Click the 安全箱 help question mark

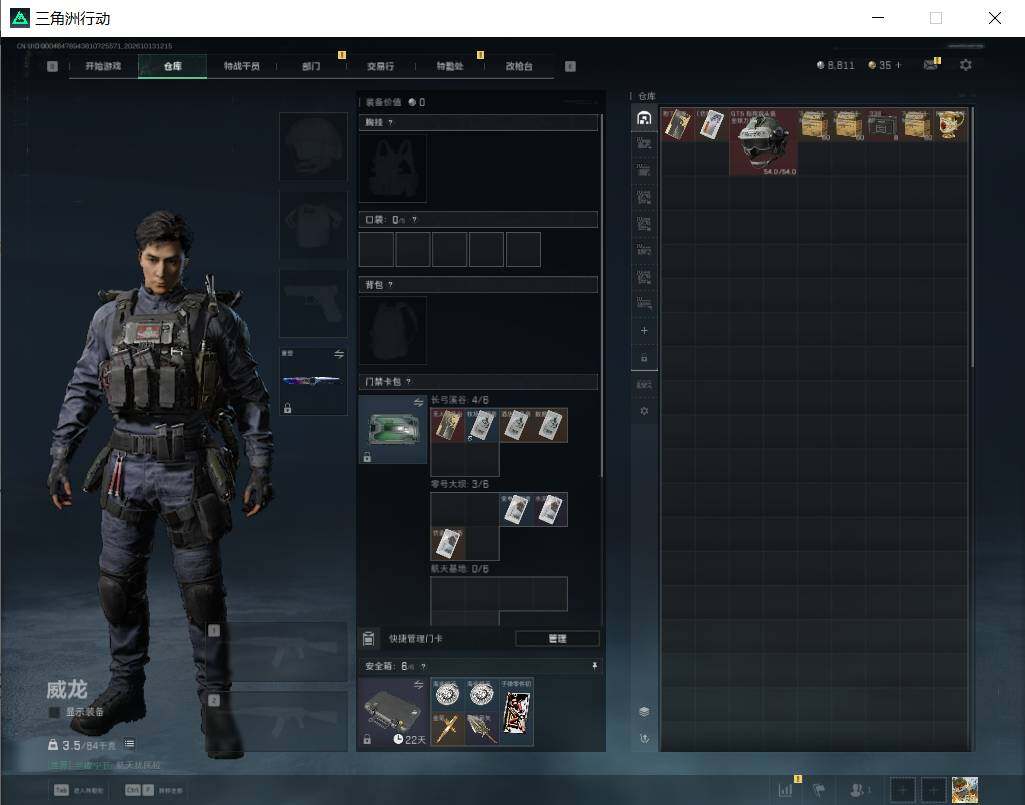[424, 666]
